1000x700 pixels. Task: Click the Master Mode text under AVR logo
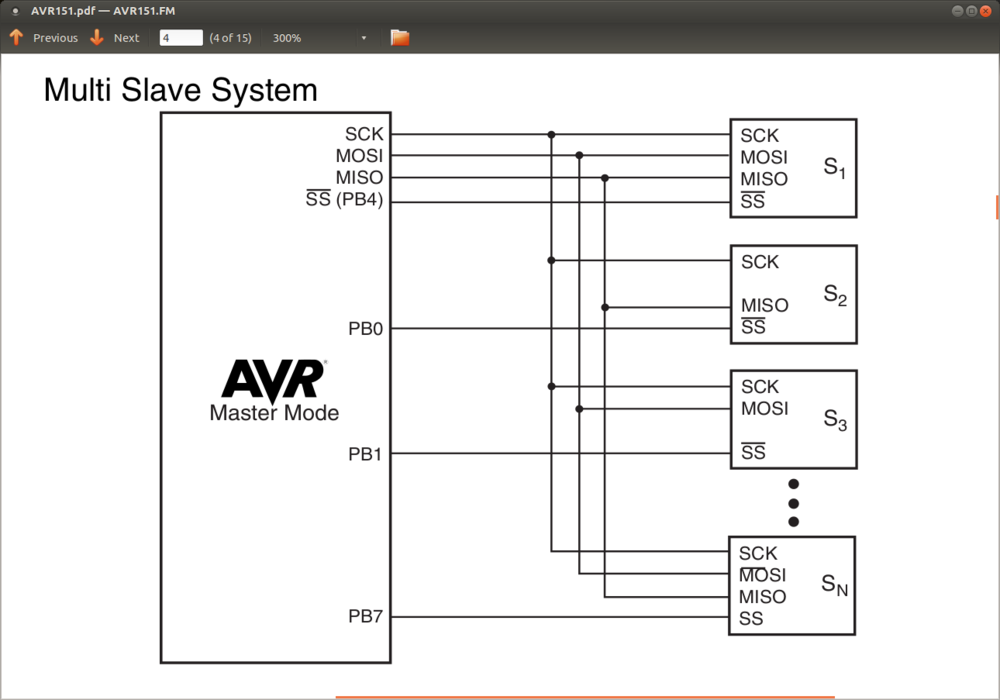pyautogui.click(x=274, y=413)
